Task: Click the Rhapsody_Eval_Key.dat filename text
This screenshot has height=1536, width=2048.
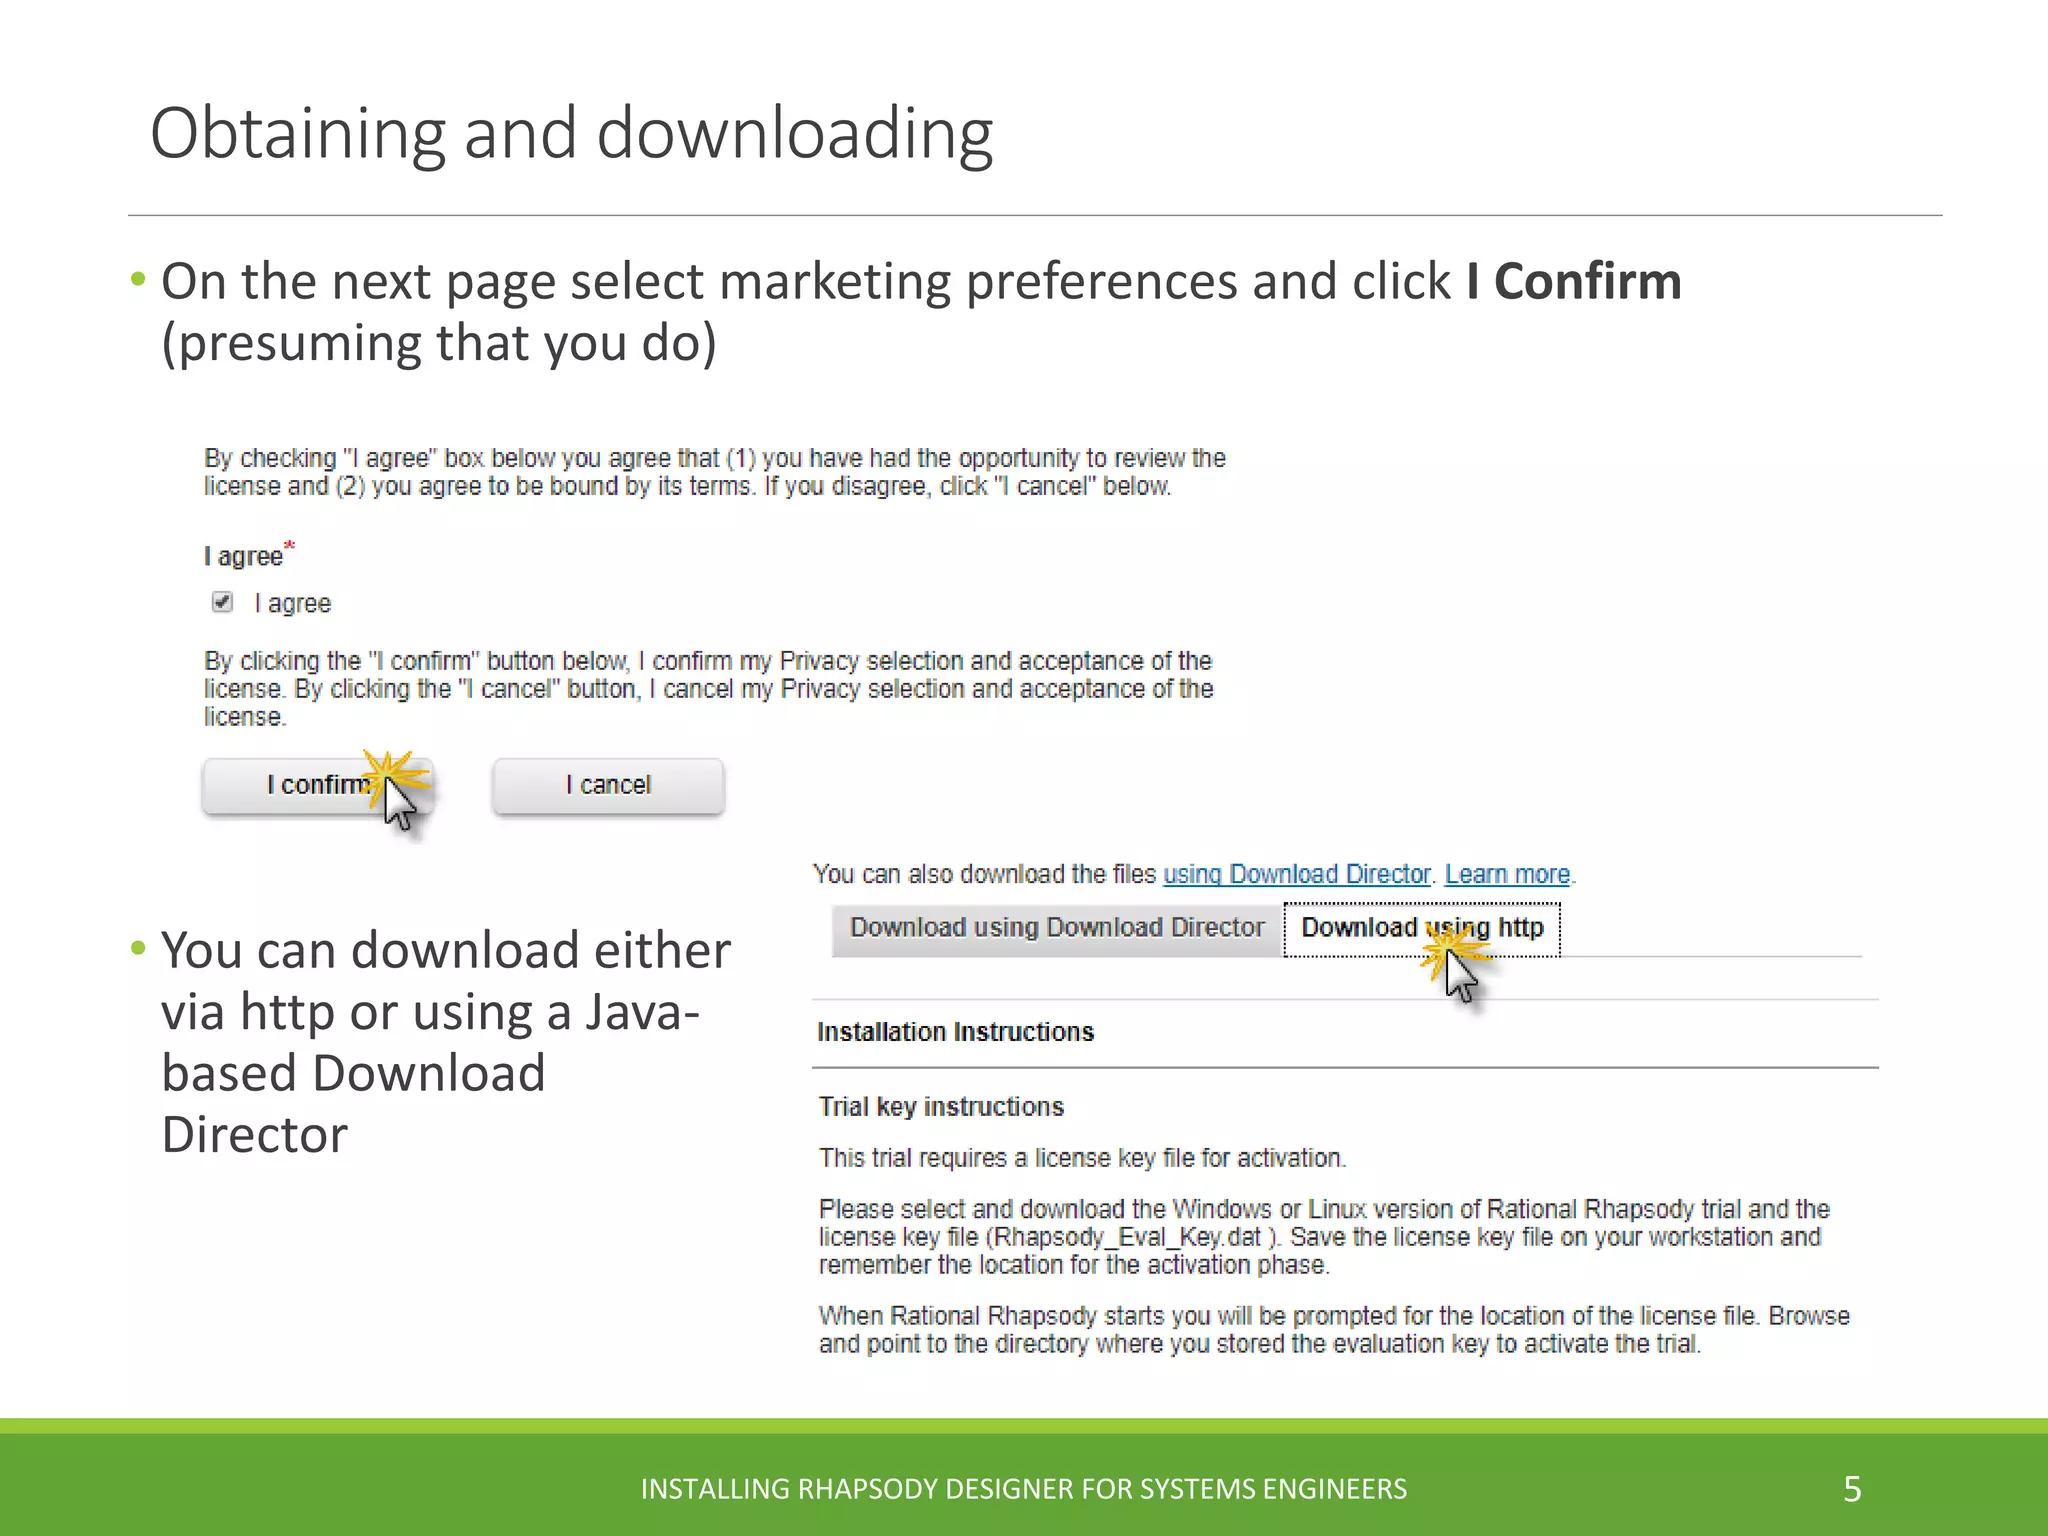Action: [1129, 1237]
